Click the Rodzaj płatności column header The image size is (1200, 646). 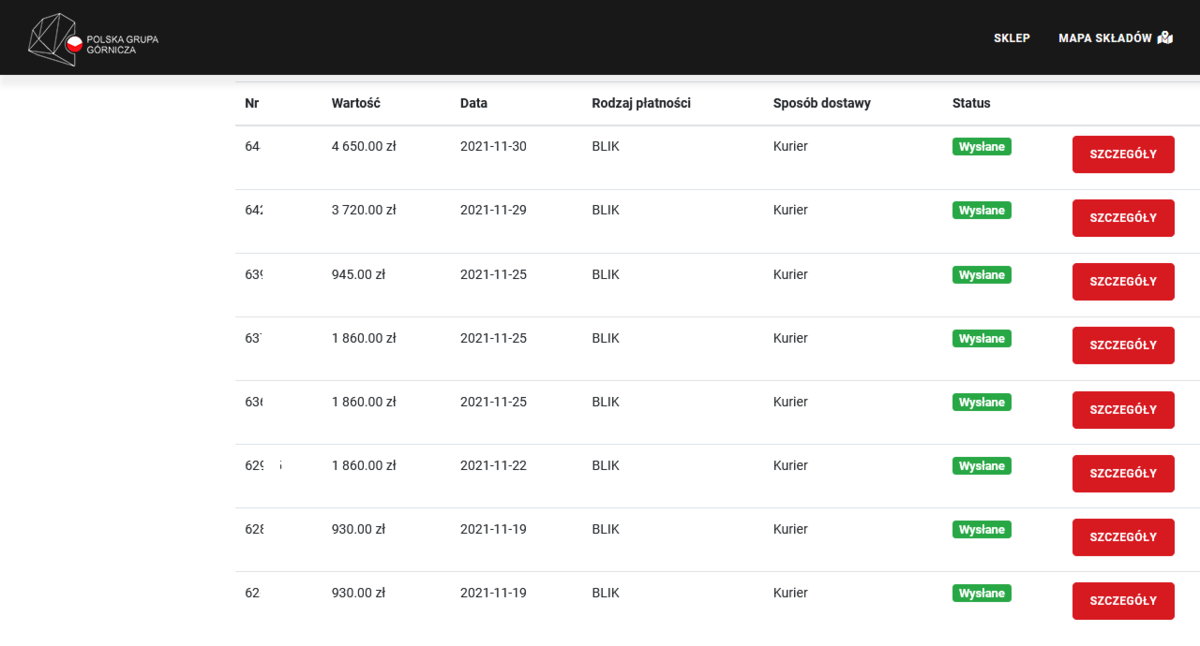click(641, 103)
